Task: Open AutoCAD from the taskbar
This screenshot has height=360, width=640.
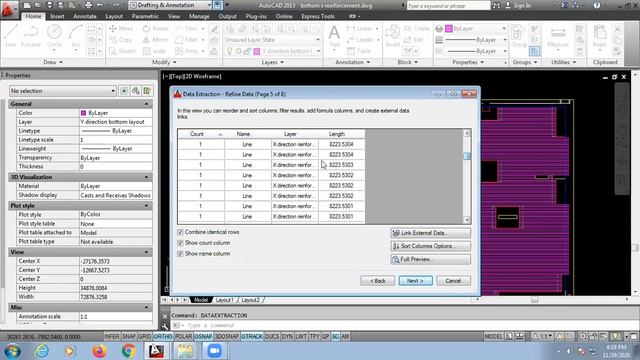Action: 156,351
